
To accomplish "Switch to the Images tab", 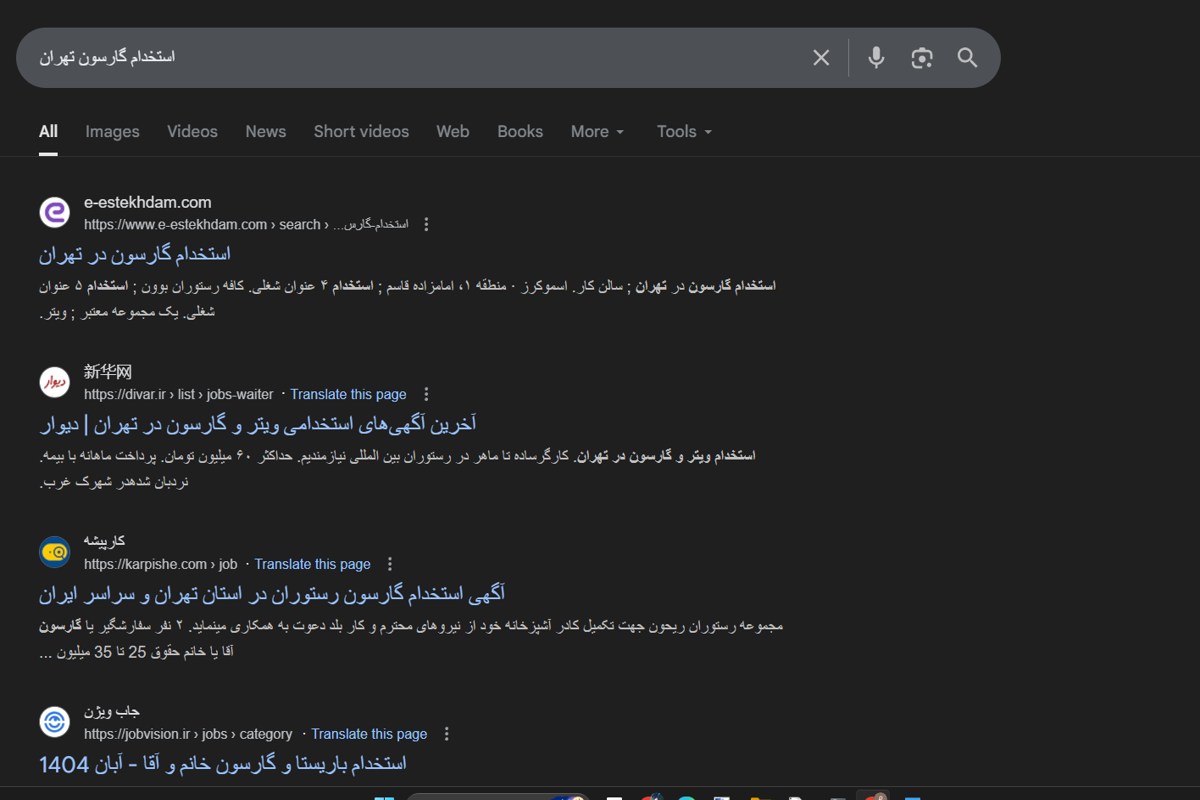I will (x=112, y=131).
